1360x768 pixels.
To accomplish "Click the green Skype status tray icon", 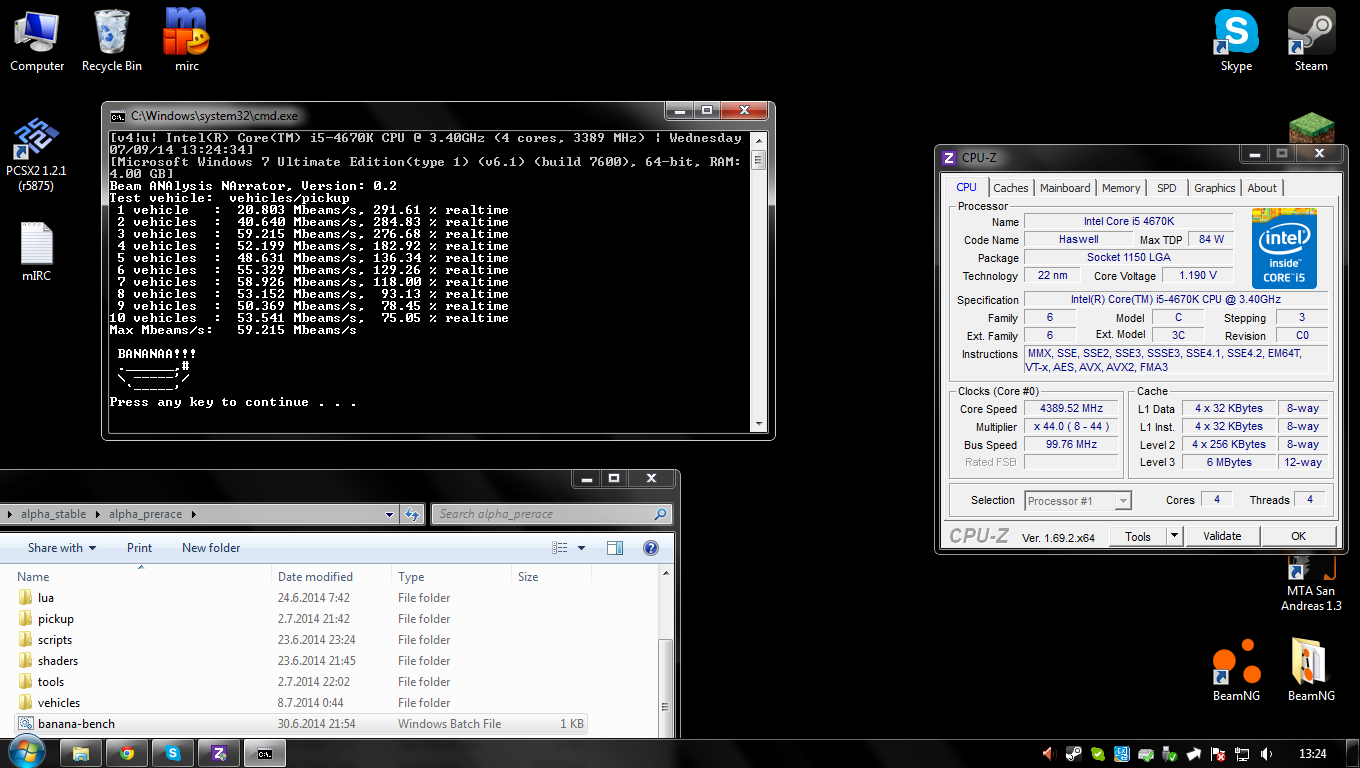I will coord(1098,754).
